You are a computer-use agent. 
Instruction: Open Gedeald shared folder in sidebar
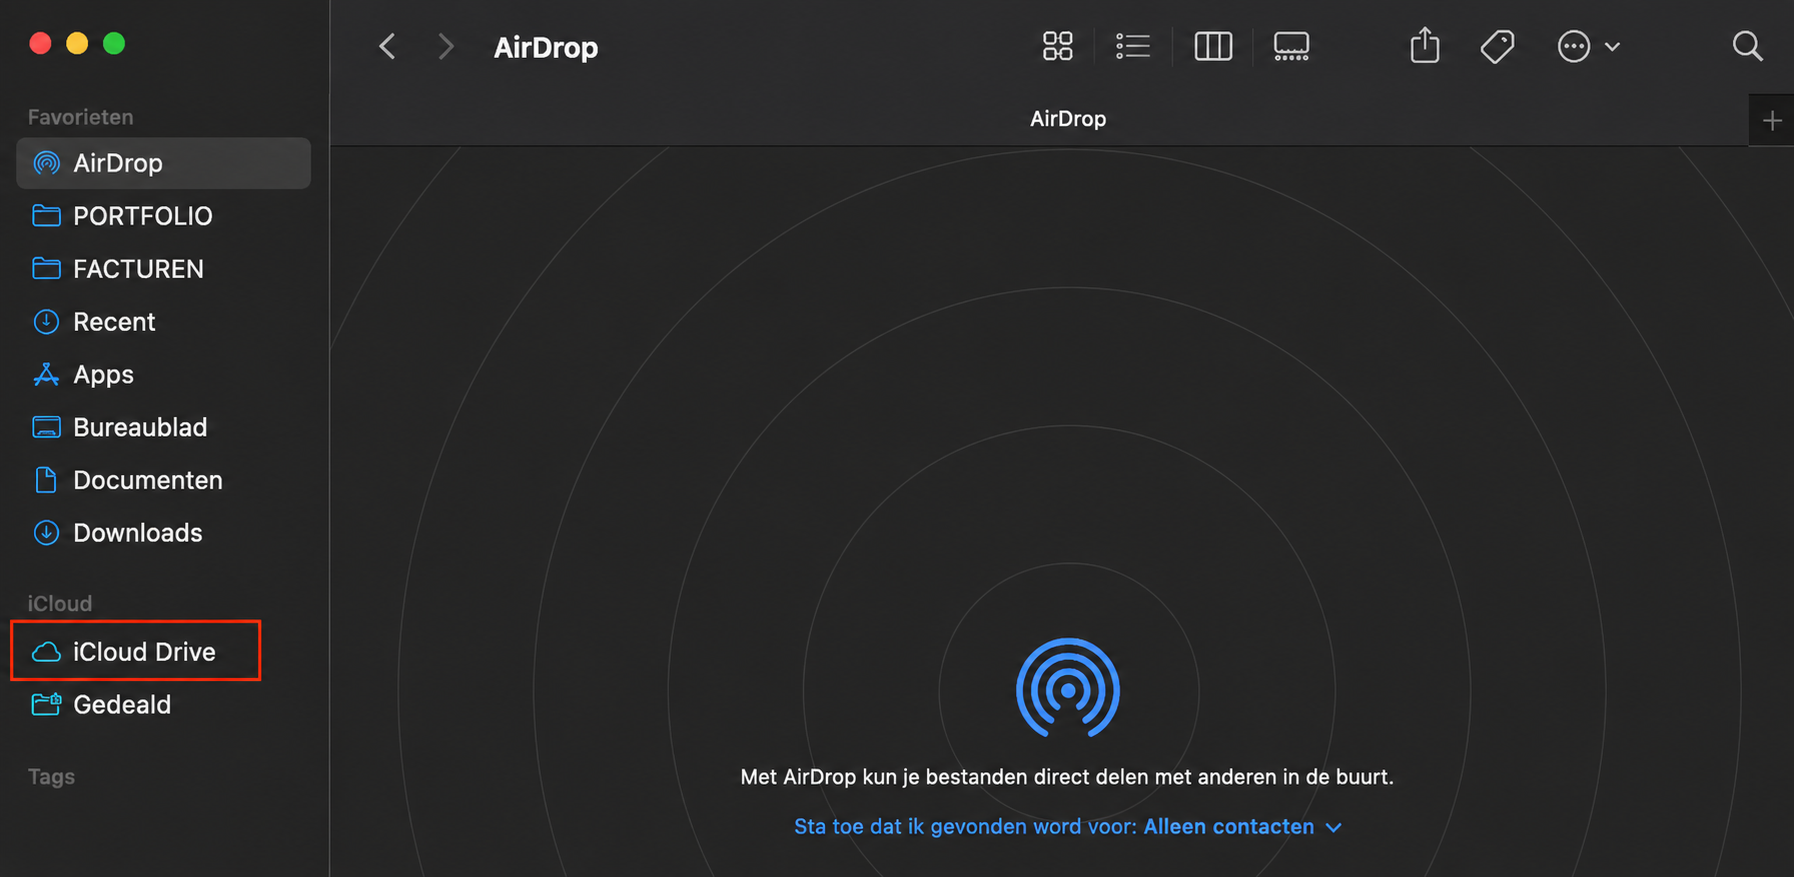164,705
